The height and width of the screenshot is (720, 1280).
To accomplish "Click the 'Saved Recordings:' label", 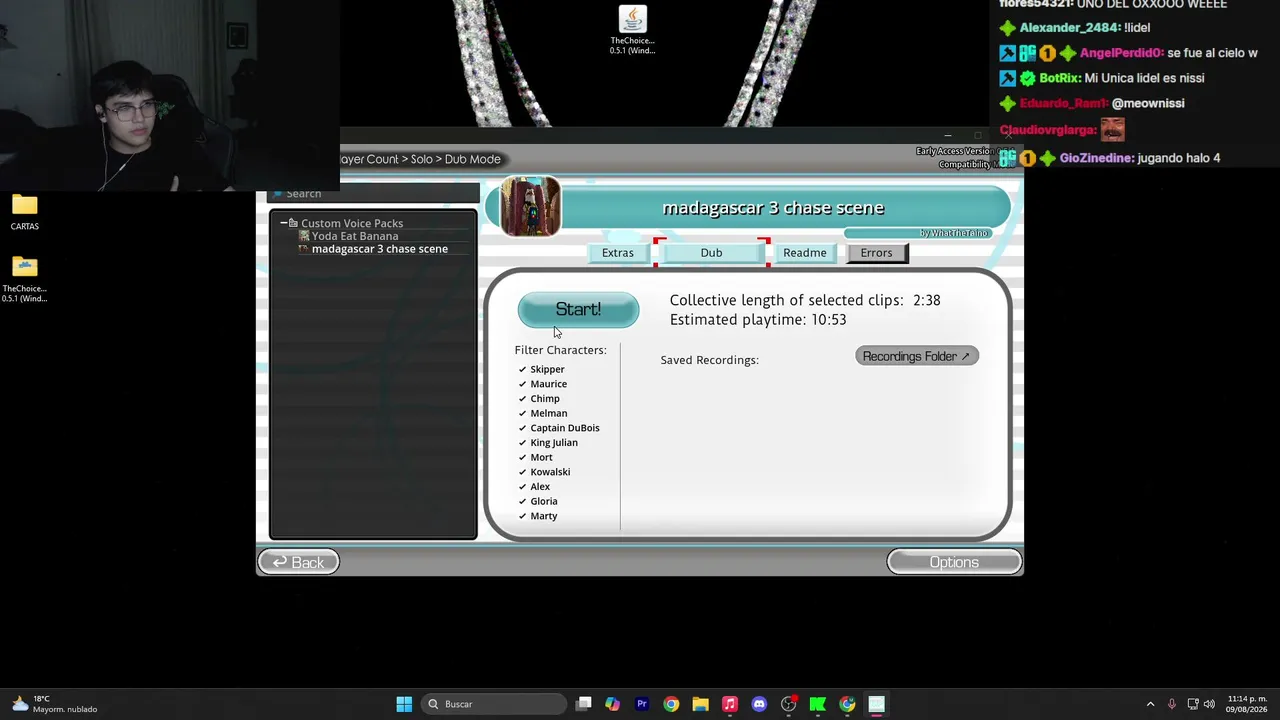I will point(709,360).
